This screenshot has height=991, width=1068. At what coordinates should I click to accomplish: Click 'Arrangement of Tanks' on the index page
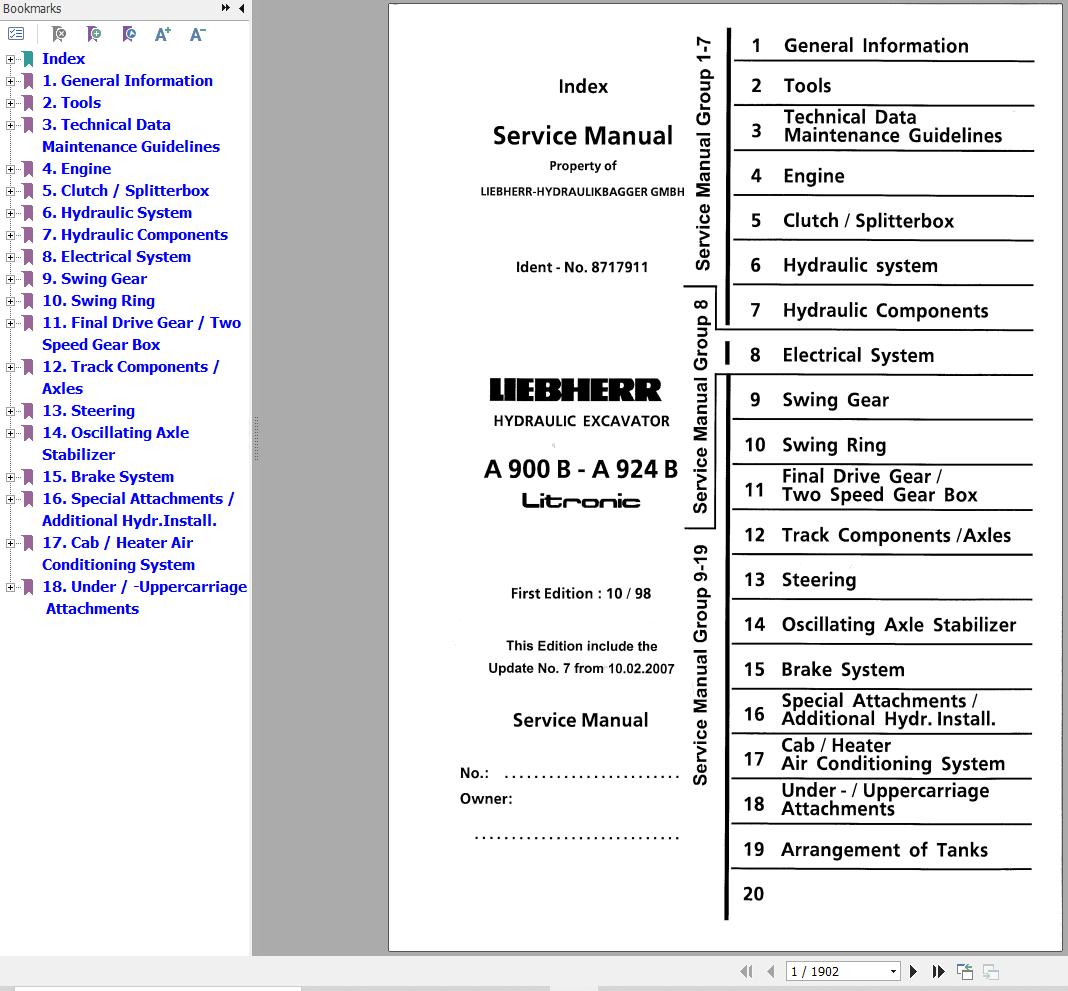[884, 850]
